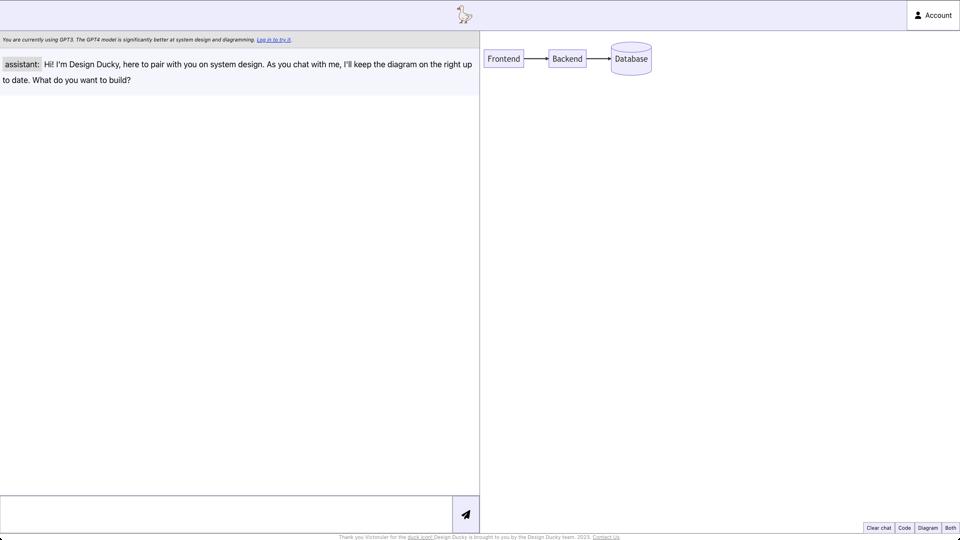Switch to Diagram view
This screenshot has height=540, width=960.
click(928, 528)
